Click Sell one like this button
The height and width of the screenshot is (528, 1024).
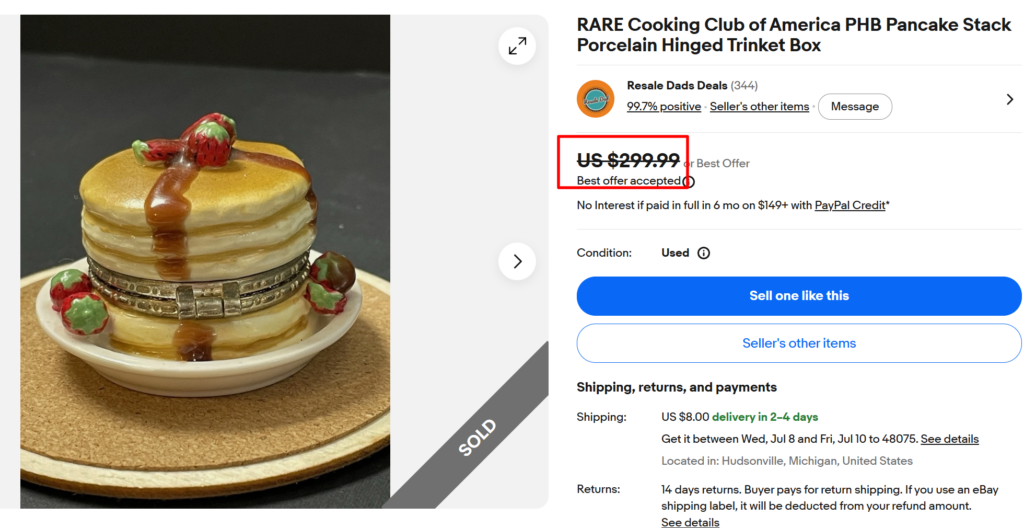click(799, 296)
